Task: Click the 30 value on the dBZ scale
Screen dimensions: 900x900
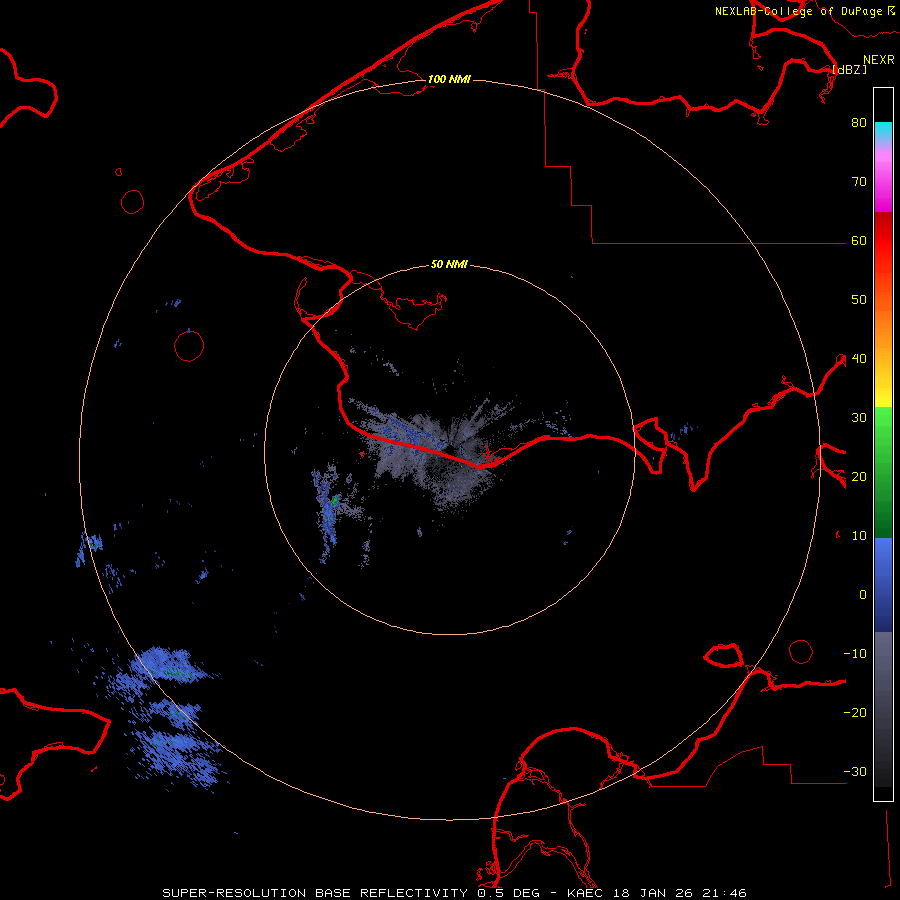Action: click(x=859, y=418)
